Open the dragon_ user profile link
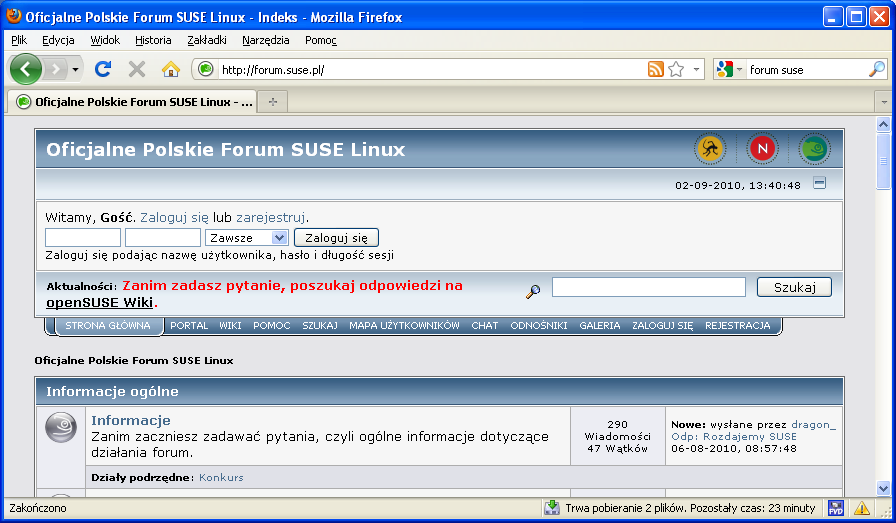Image resolution: width=896 pixels, height=523 pixels. (x=813, y=425)
